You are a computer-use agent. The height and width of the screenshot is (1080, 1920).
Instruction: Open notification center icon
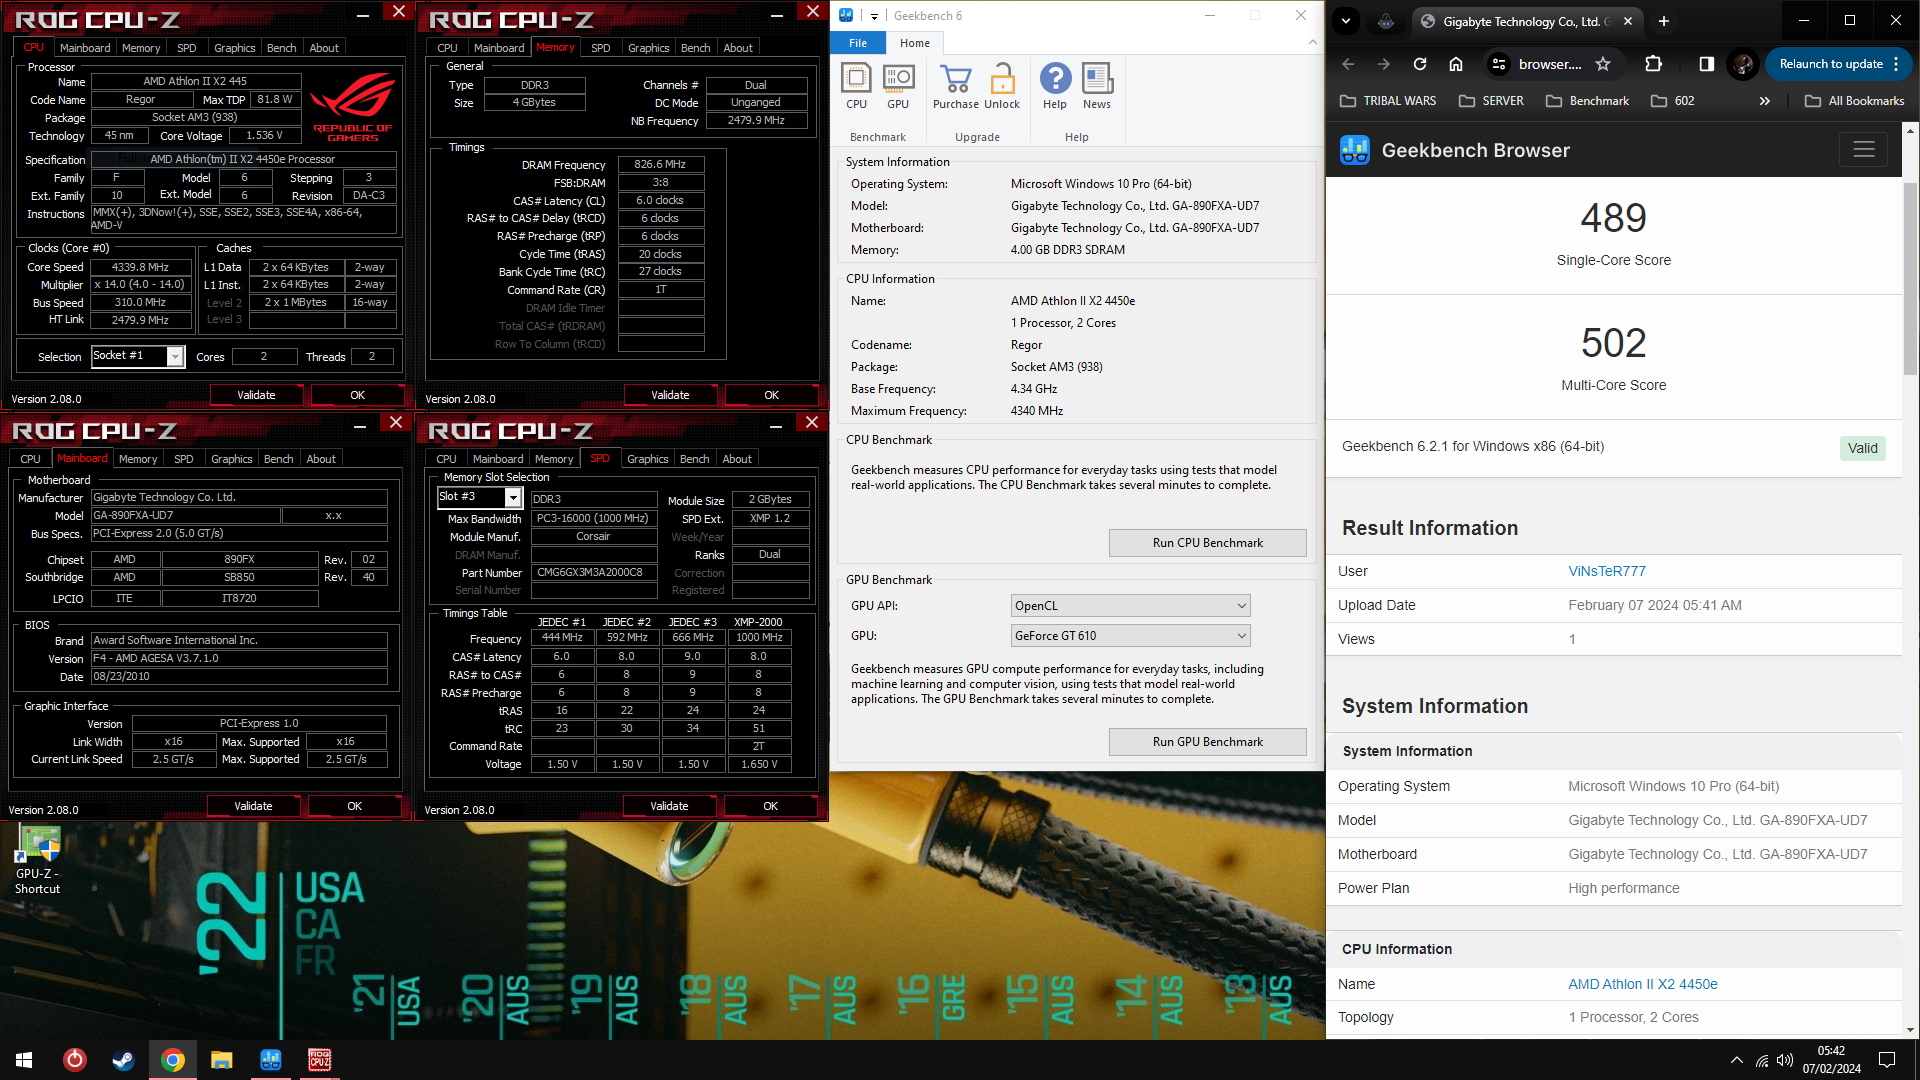[x=1887, y=1060]
